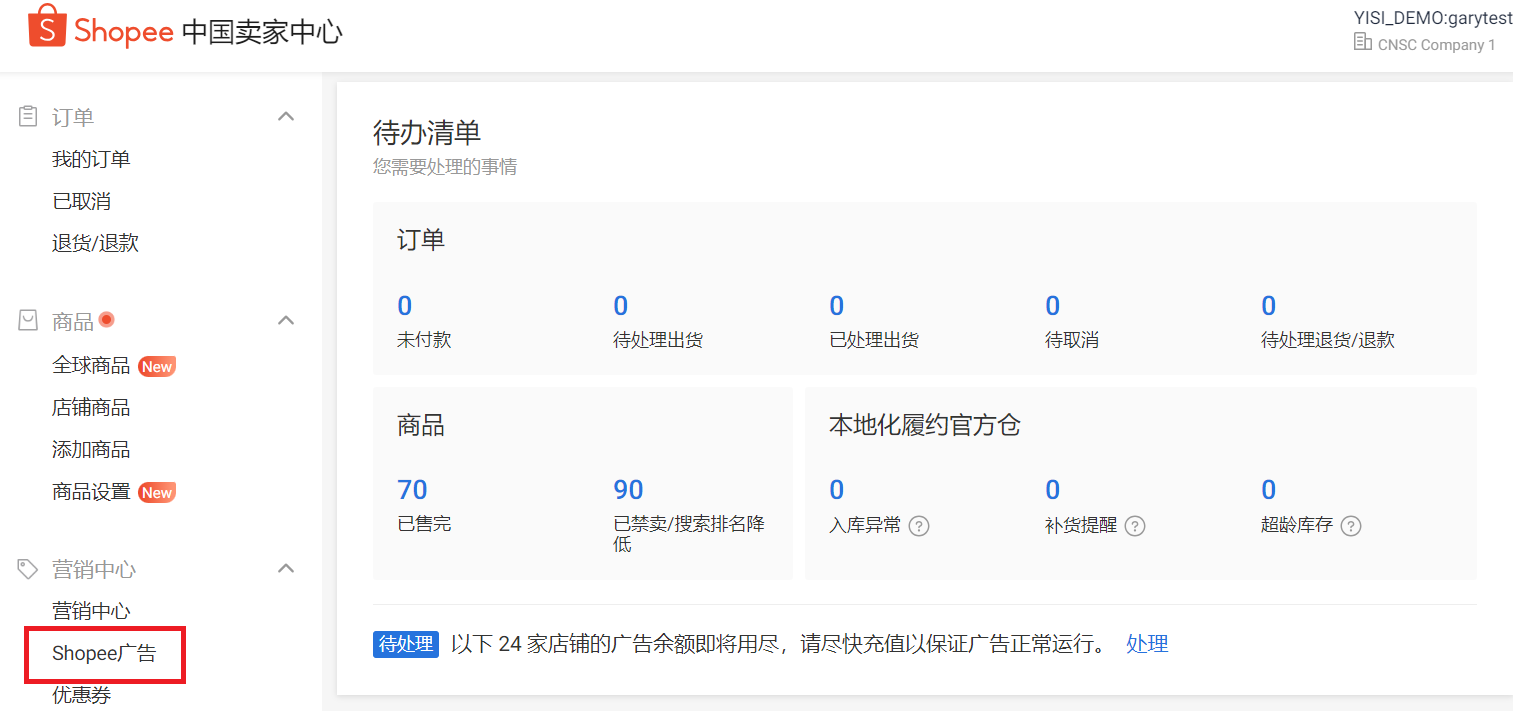Click the orders clipboard icon in sidebar
1513x711 pixels.
click(x=29, y=117)
